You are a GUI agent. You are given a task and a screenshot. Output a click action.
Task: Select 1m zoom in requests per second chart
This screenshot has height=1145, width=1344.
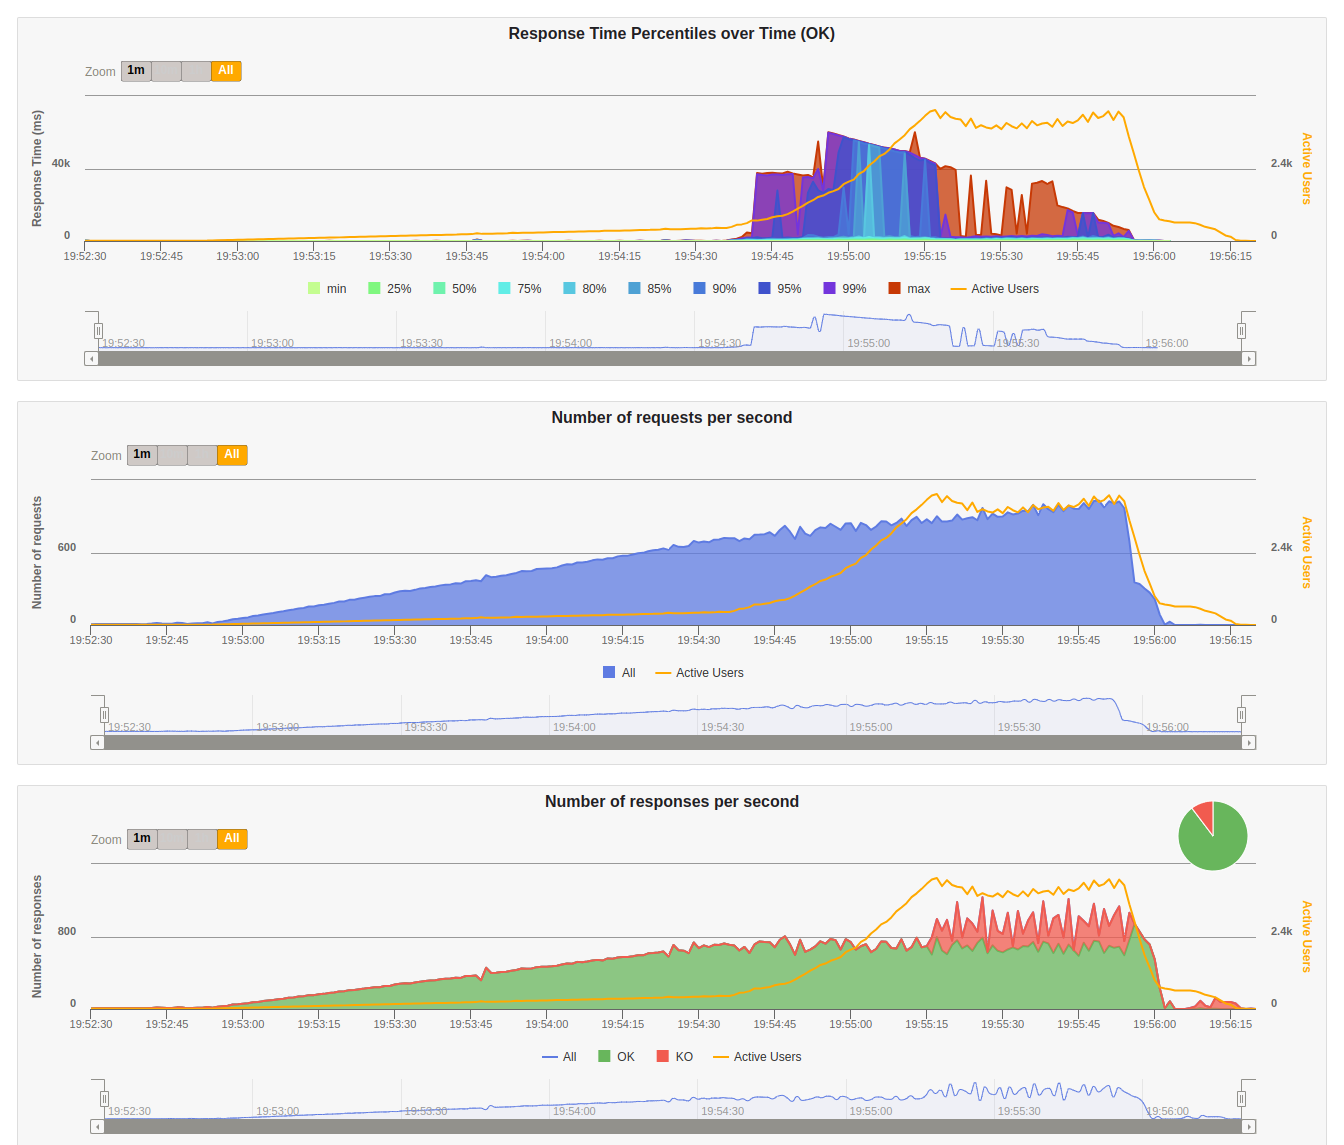tap(142, 455)
